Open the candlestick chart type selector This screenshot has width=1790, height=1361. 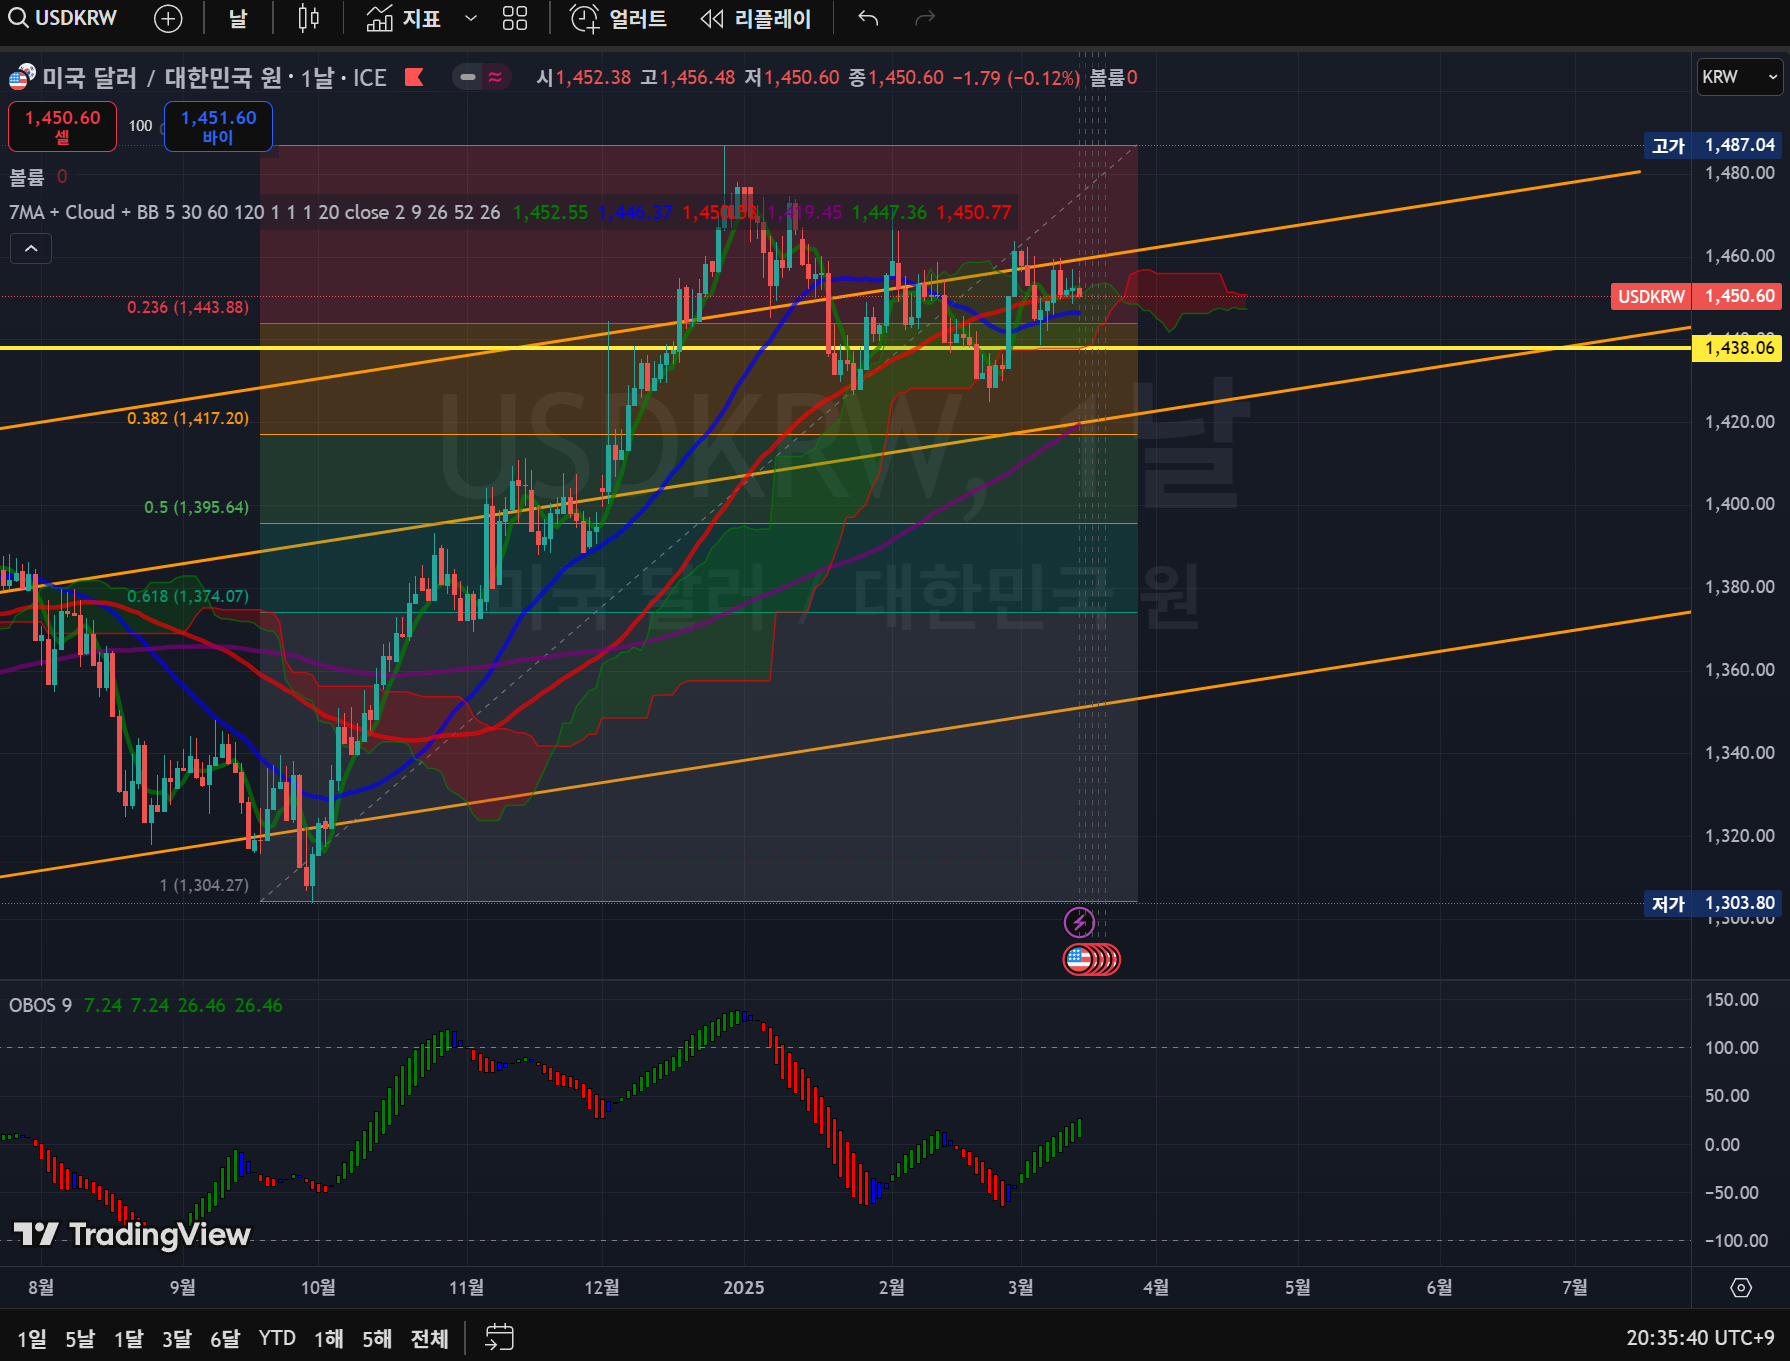(x=309, y=19)
